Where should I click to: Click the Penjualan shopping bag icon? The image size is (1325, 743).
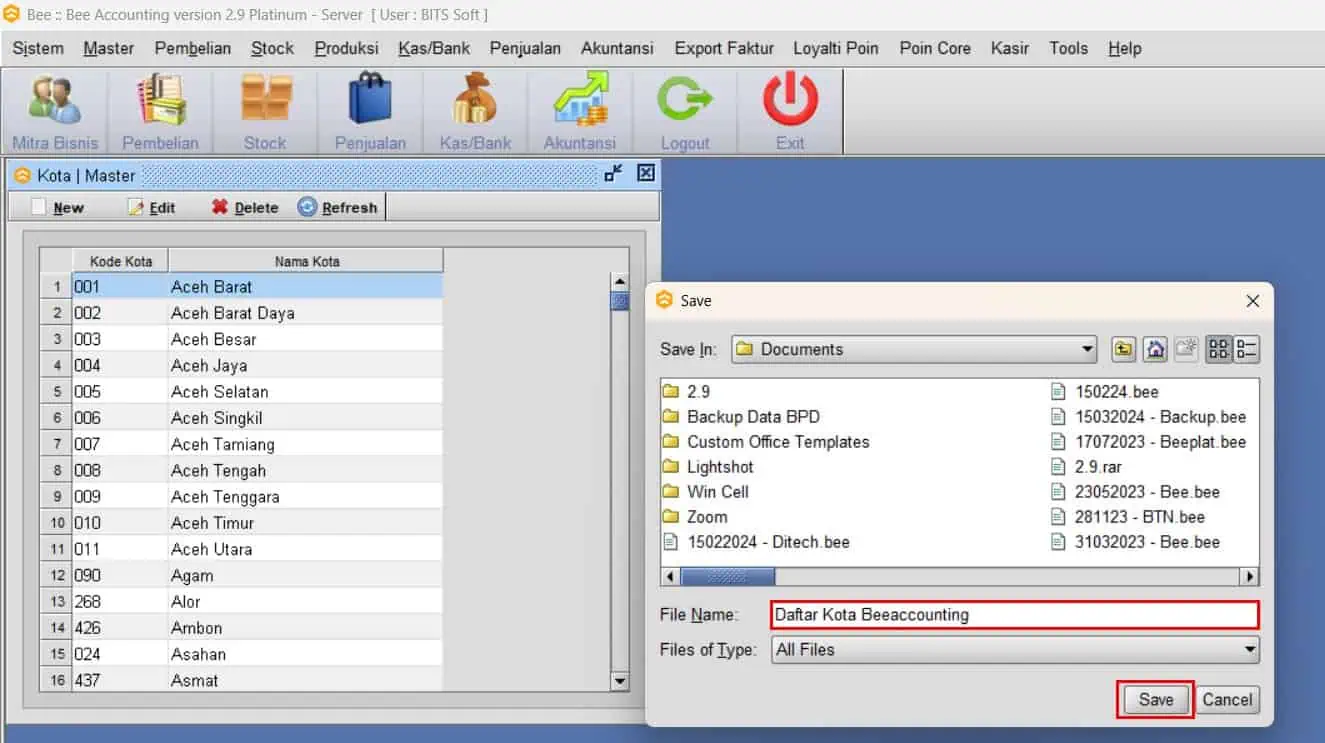point(370,111)
